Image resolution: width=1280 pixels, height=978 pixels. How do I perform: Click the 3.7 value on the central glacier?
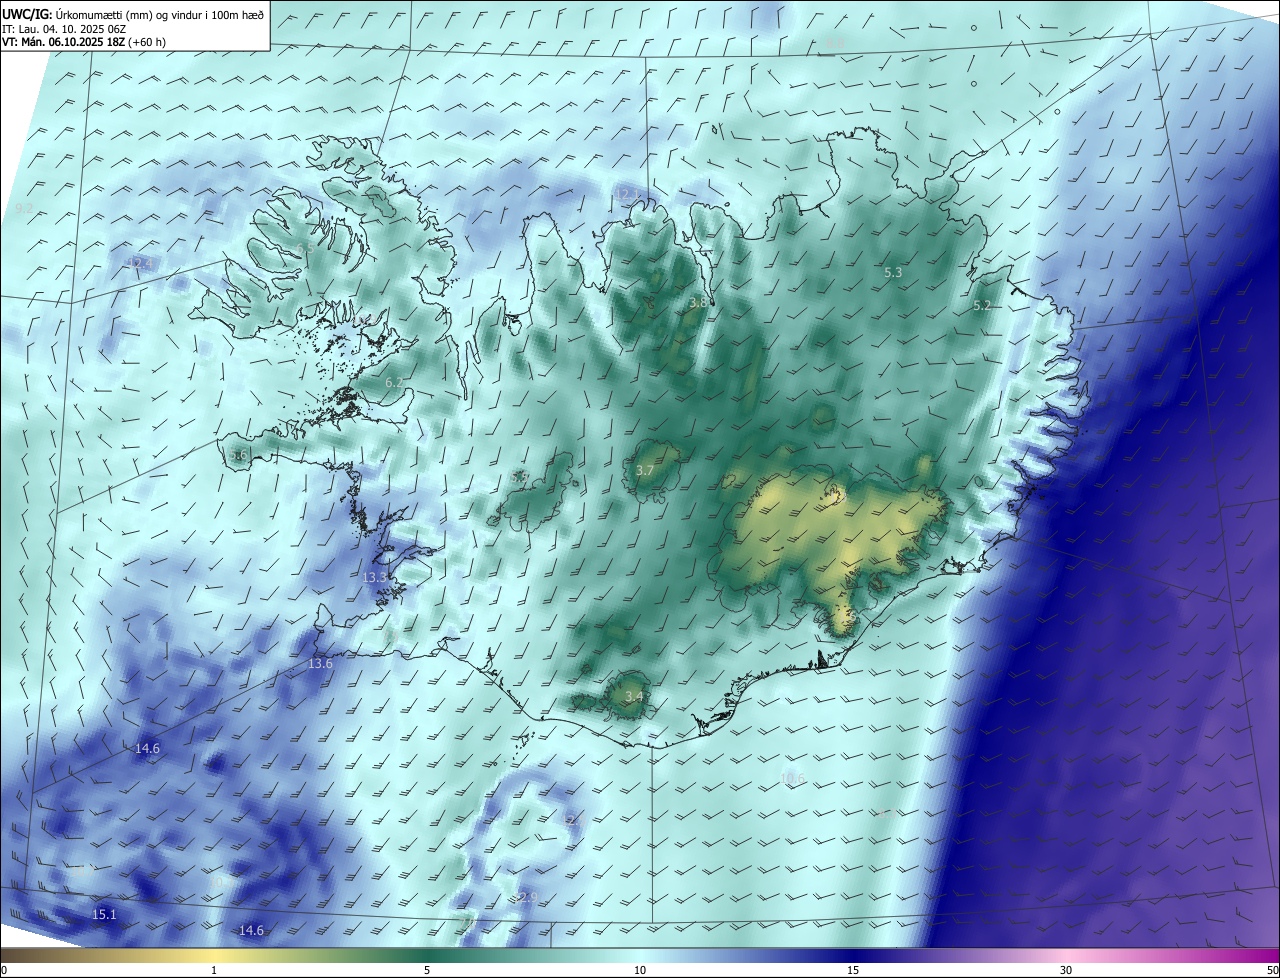pos(645,470)
